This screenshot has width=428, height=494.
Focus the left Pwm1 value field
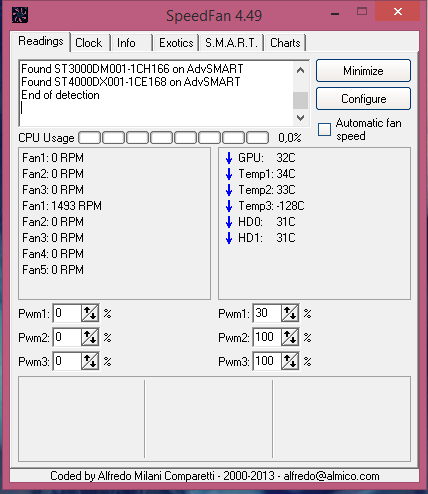click(x=67, y=313)
